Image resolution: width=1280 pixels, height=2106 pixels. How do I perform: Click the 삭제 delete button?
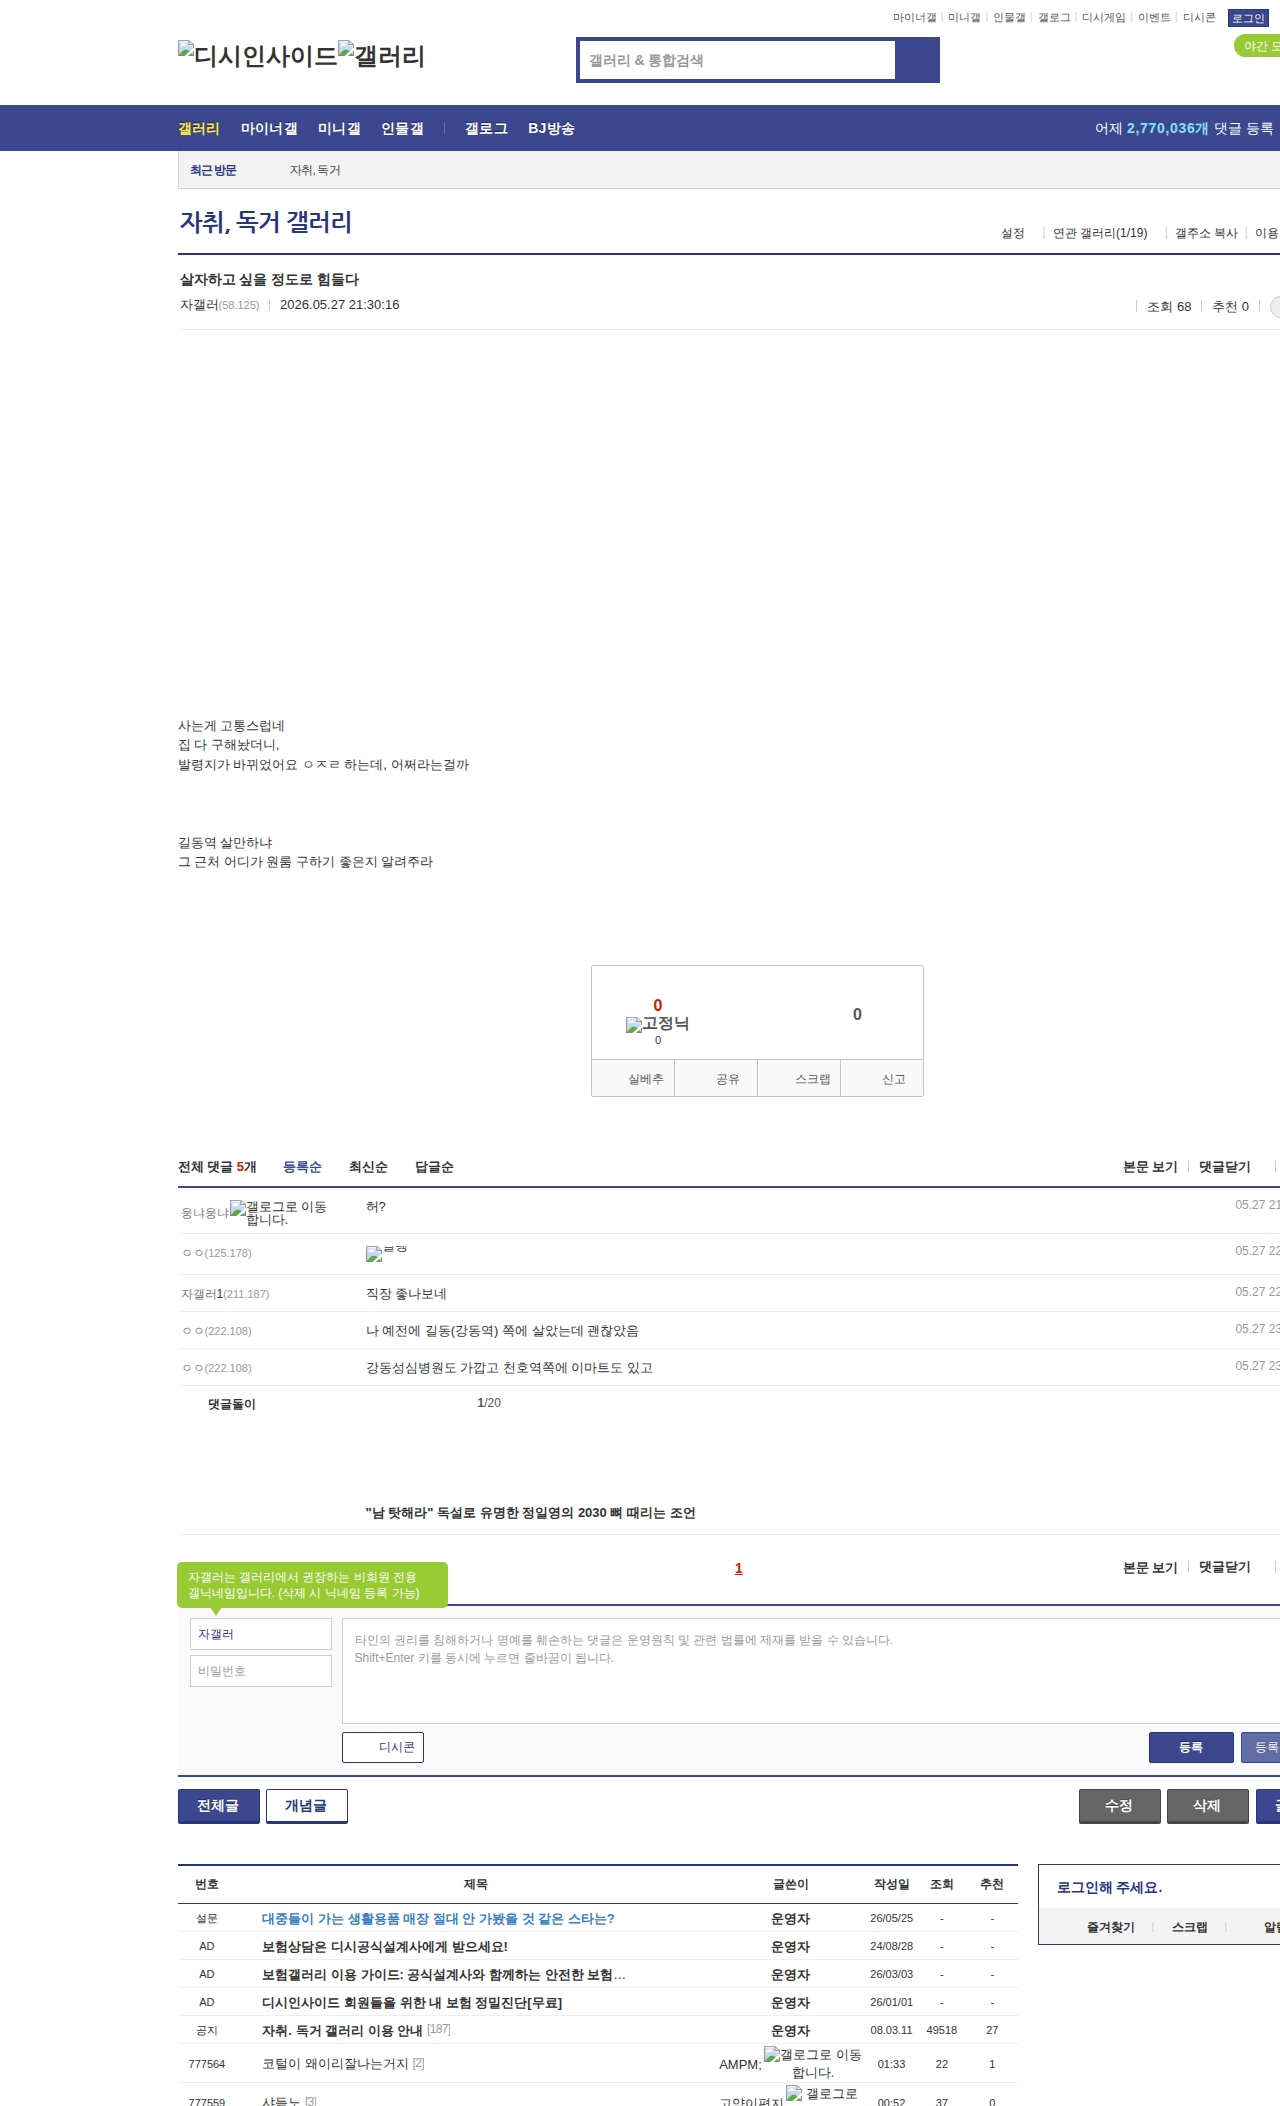pos(1208,1806)
